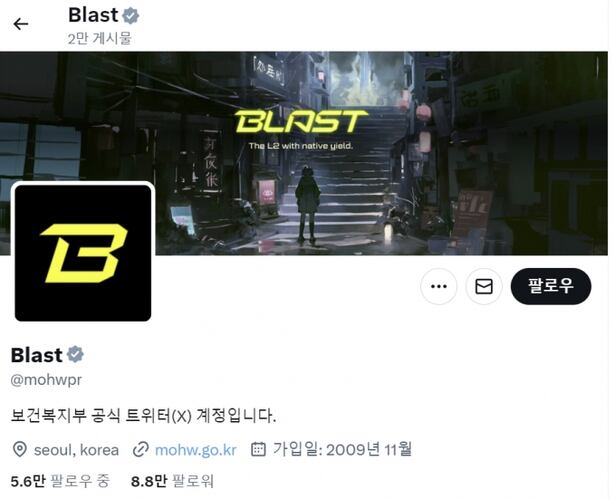Viewport: 616px width, 499px height.
Task: Open the three-dot more options menu
Action: (x=438, y=286)
